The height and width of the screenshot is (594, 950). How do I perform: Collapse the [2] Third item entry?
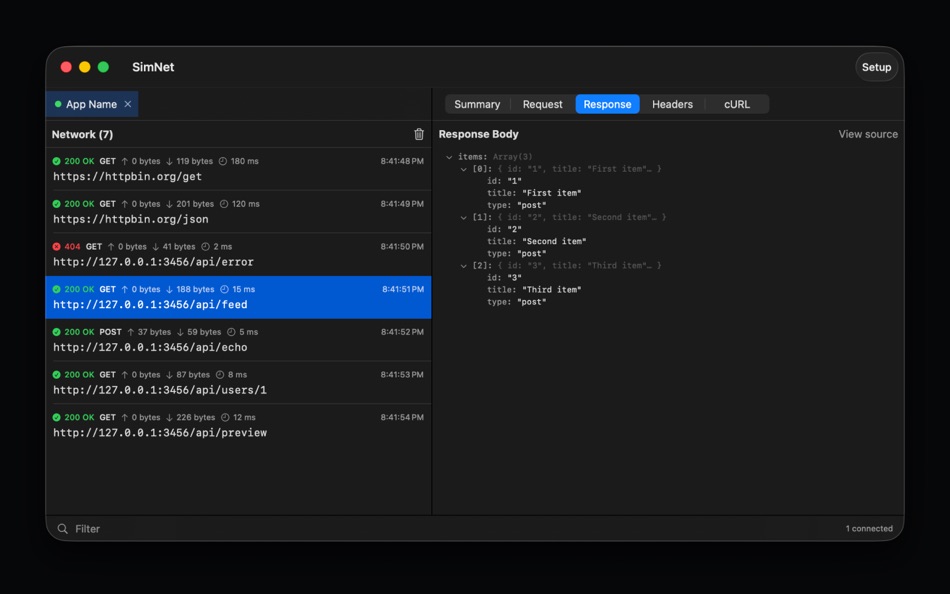[x=463, y=265]
